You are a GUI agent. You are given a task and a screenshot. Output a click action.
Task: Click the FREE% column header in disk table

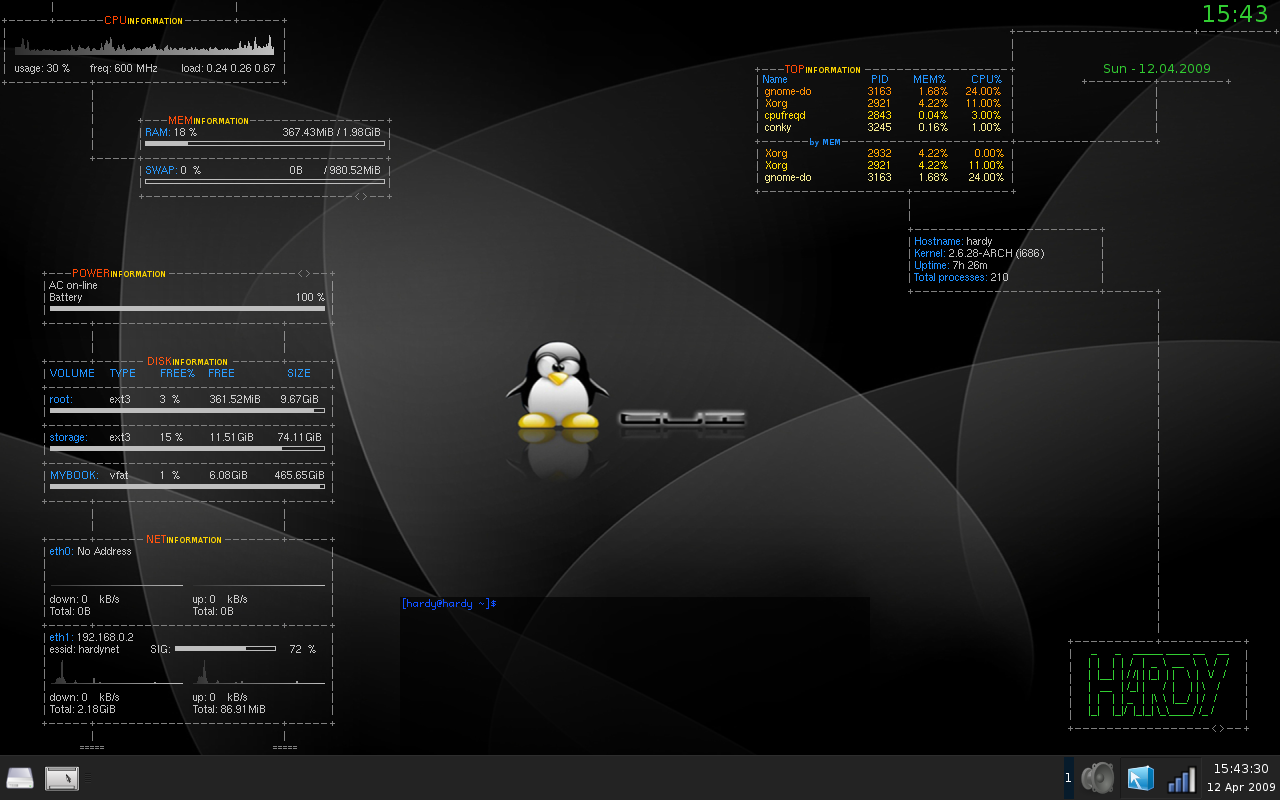(x=177, y=373)
